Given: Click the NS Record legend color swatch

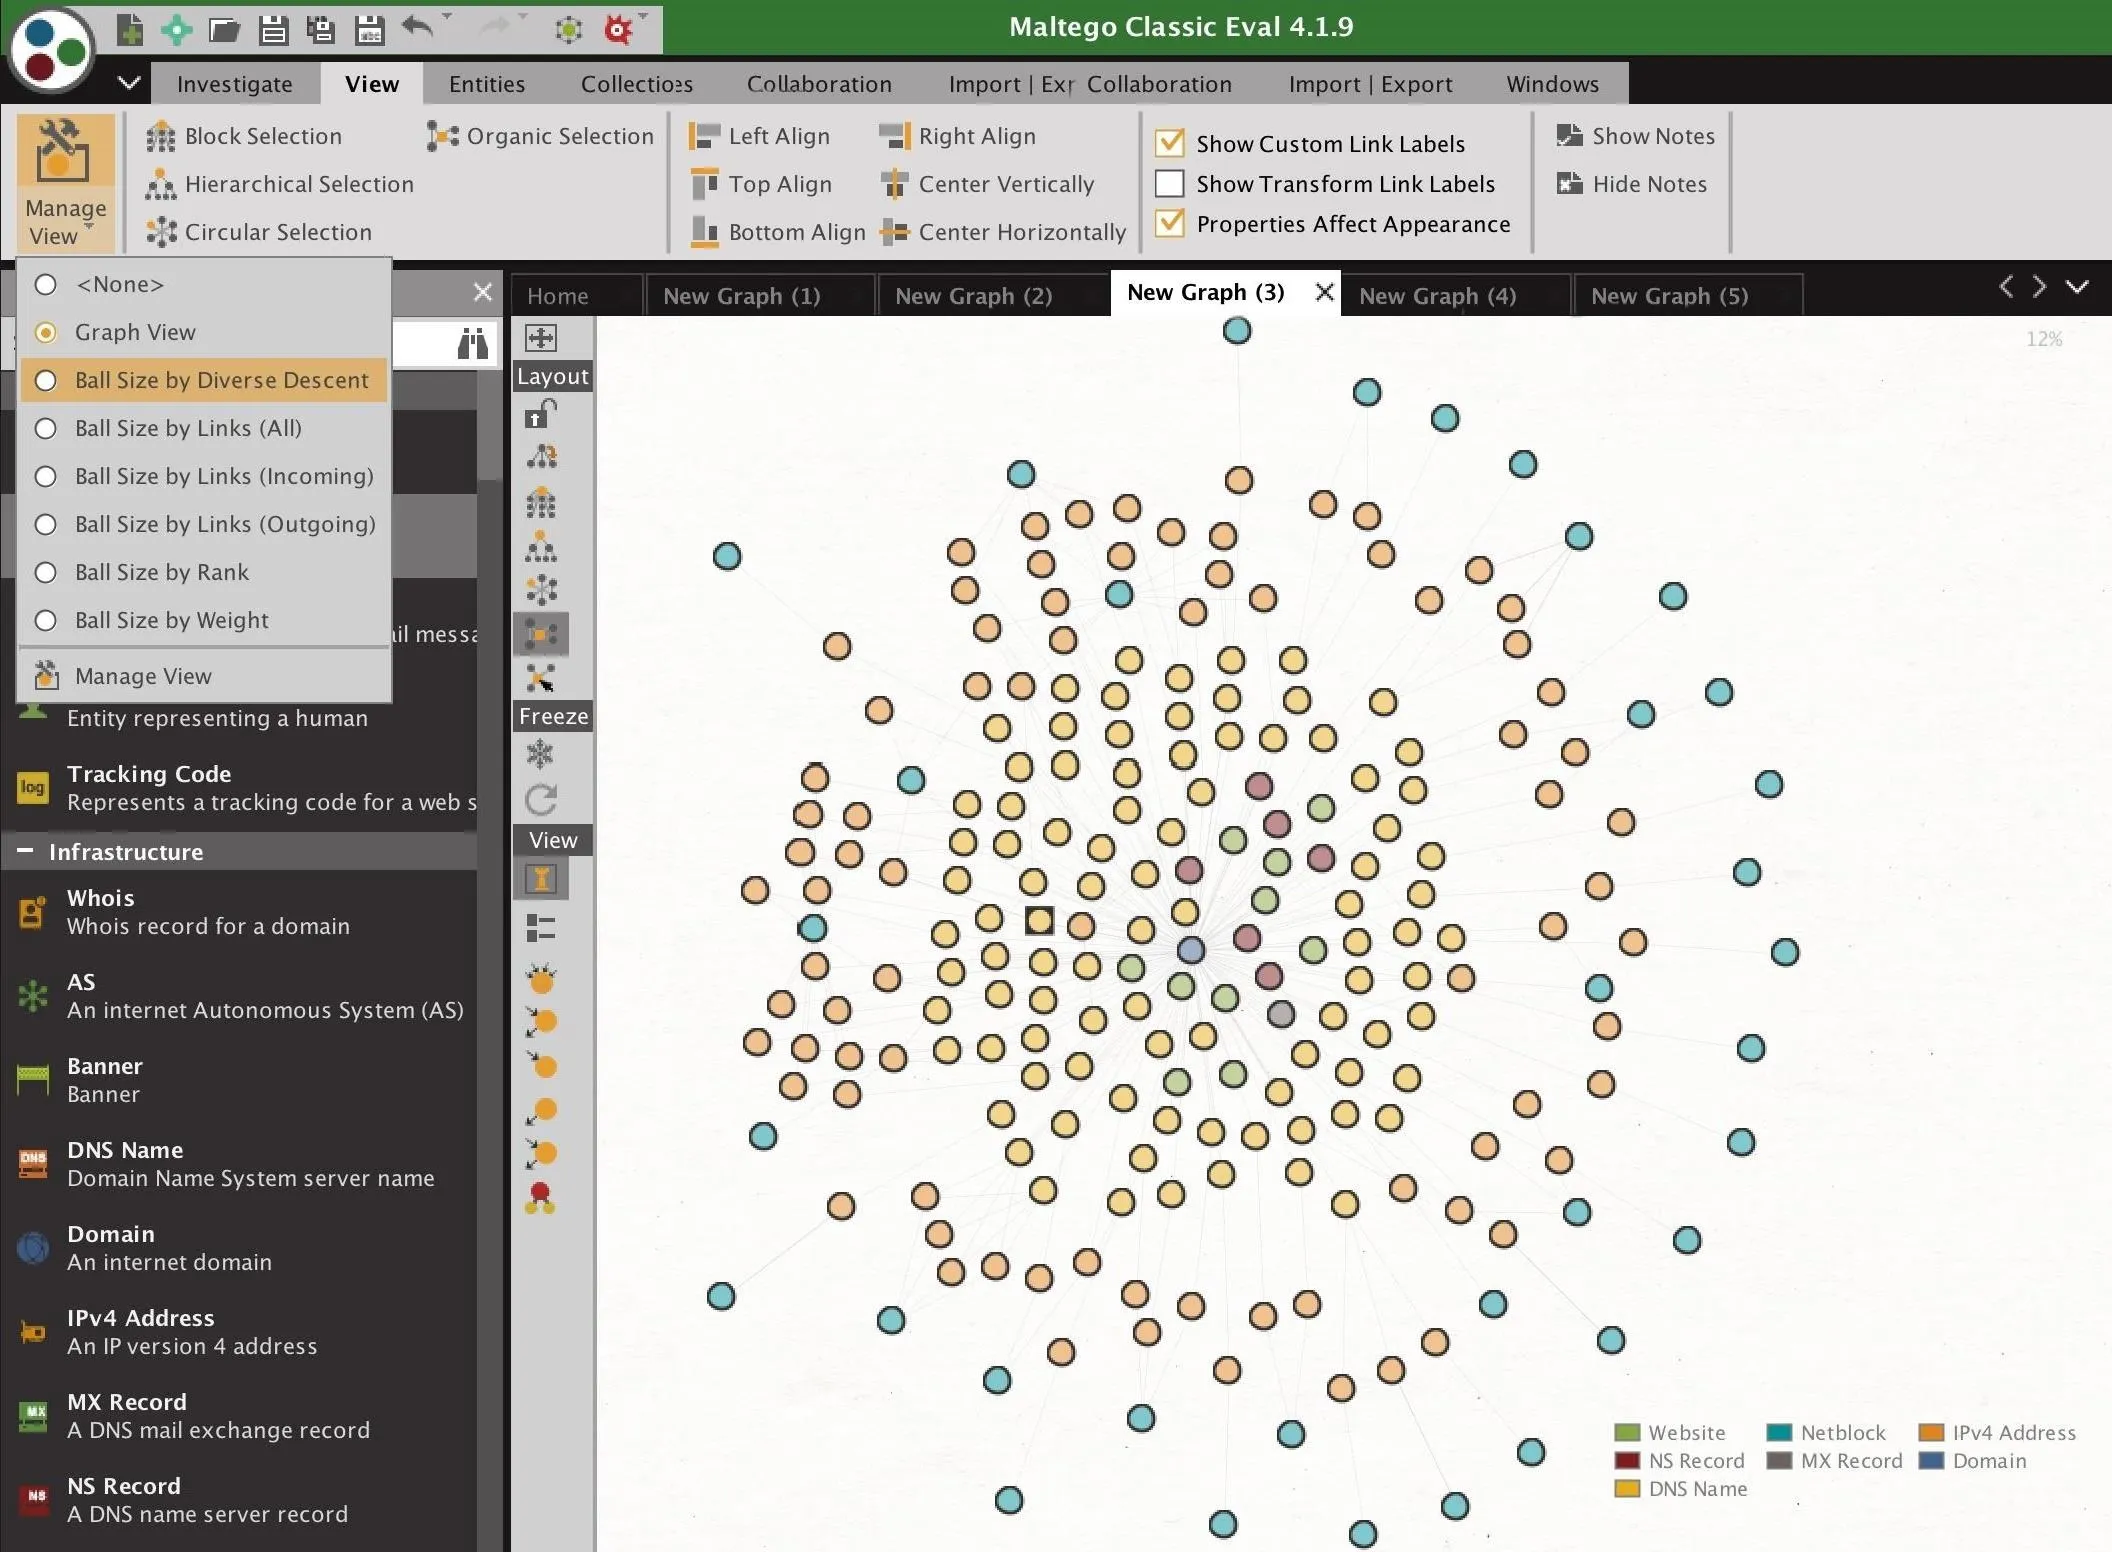Looking at the screenshot, I should coord(1627,1460).
